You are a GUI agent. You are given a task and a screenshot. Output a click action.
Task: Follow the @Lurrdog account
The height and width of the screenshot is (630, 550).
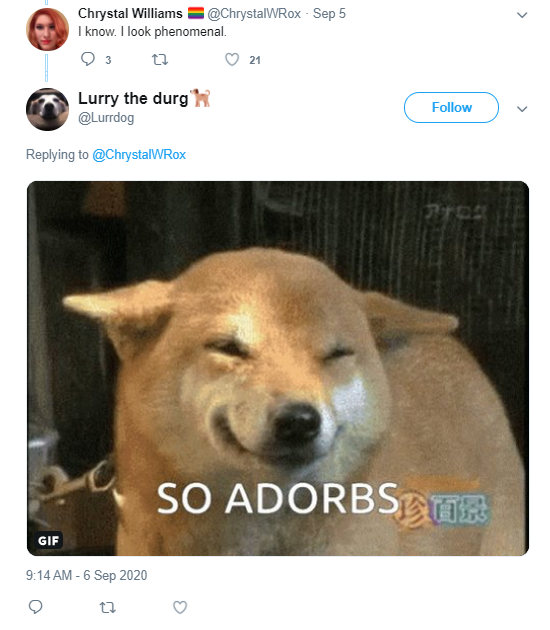click(x=451, y=107)
